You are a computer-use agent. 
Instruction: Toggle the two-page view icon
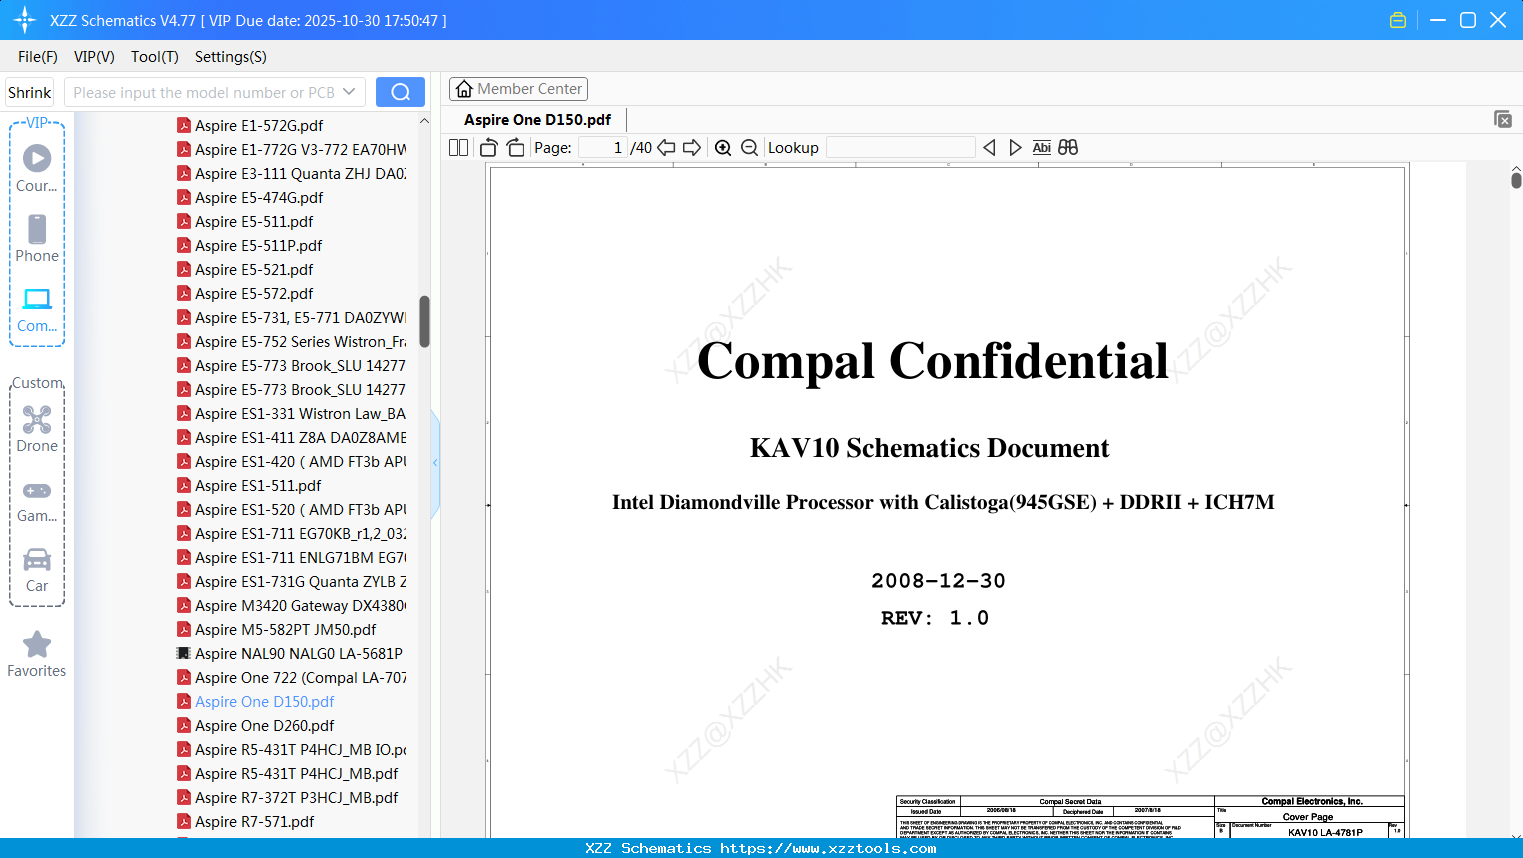458,148
